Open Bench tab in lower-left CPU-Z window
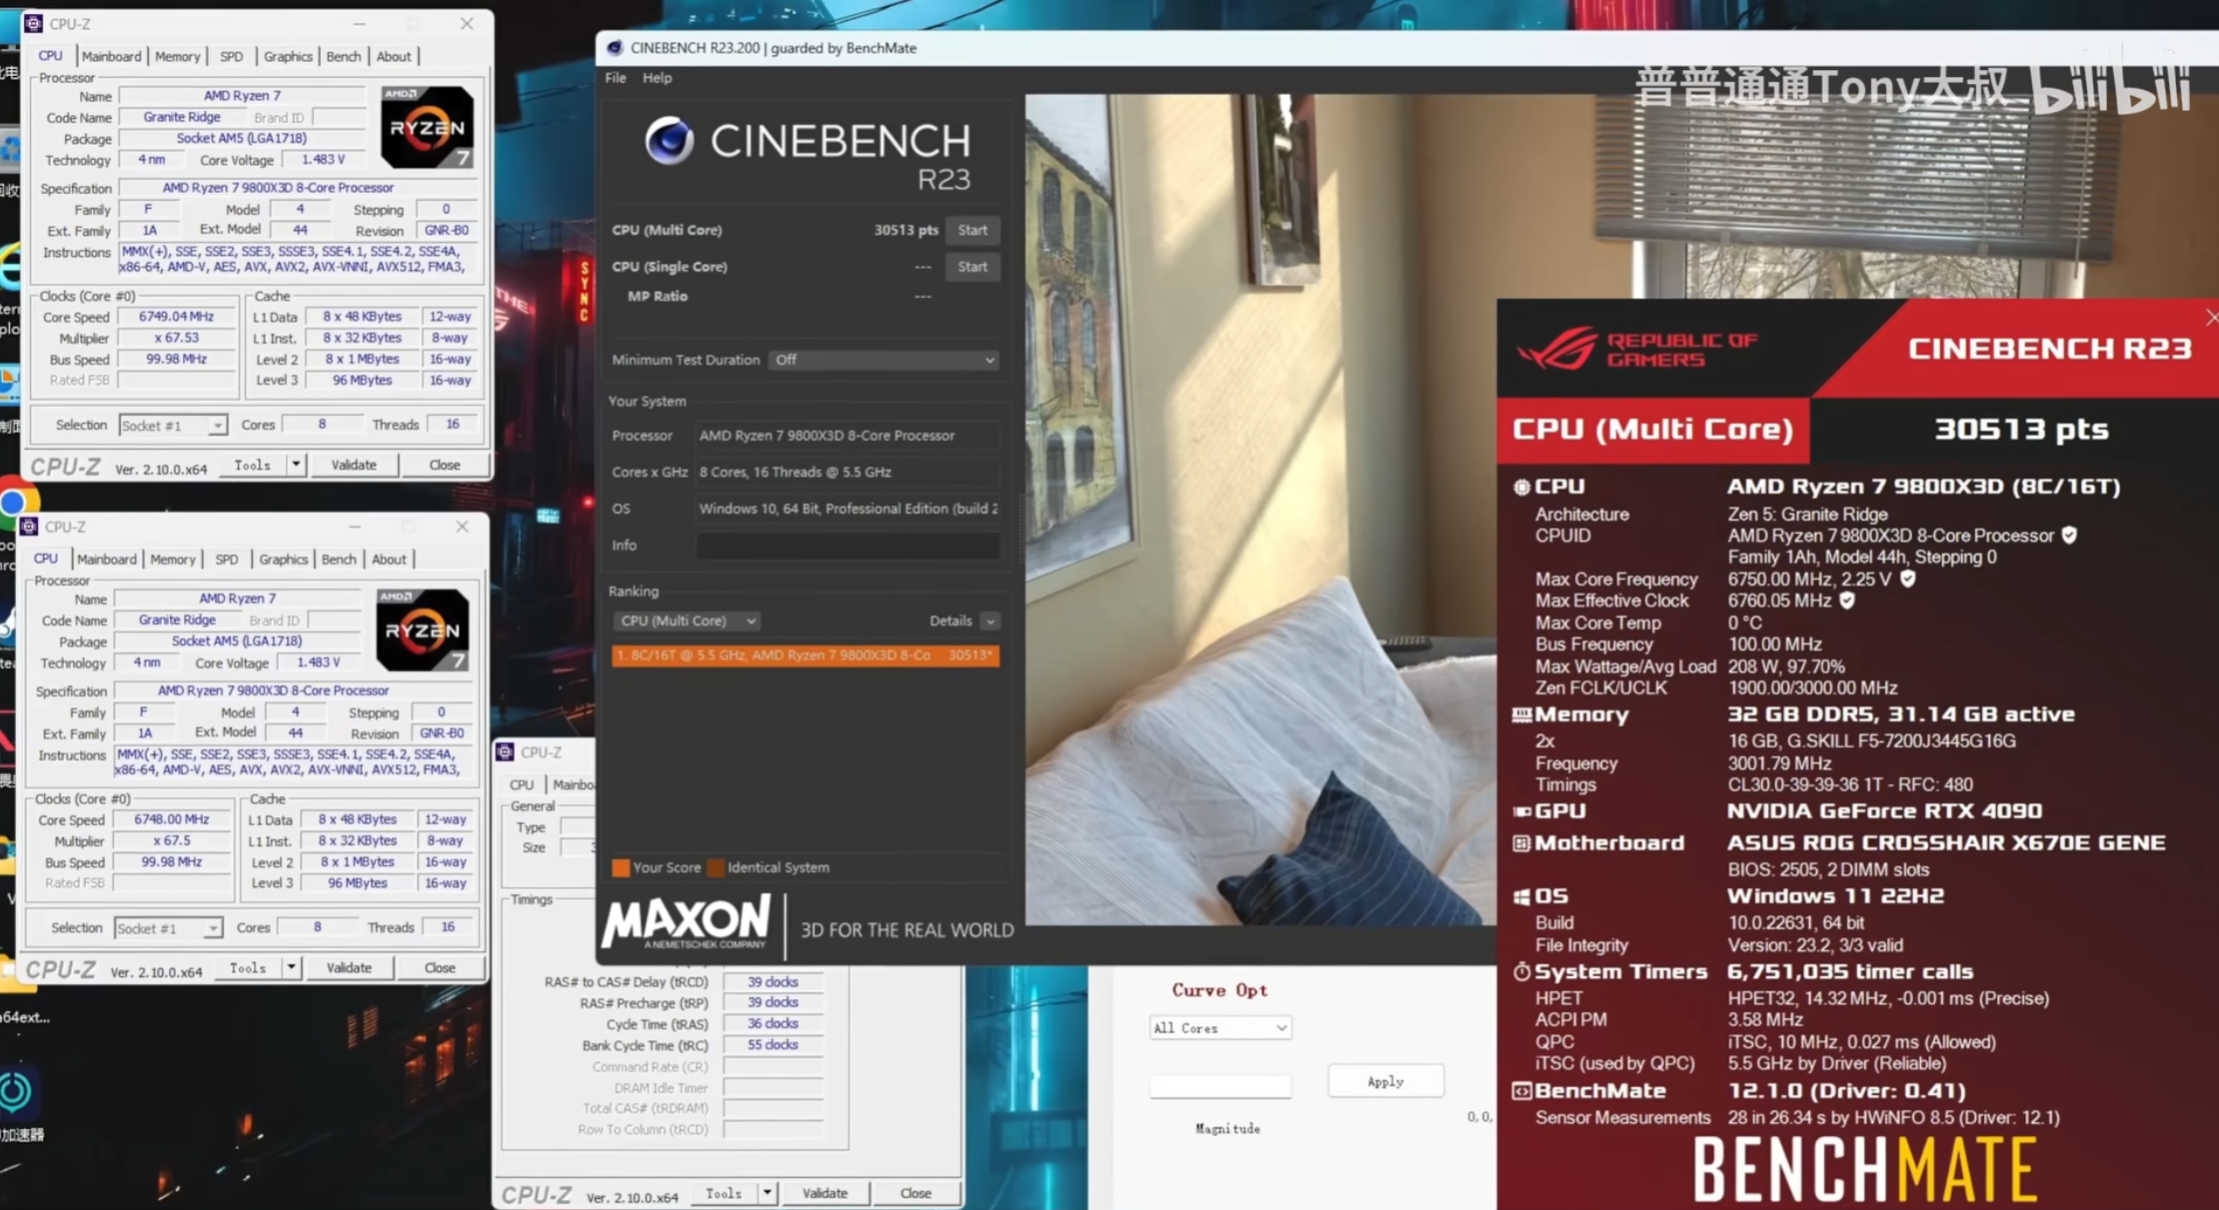This screenshot has height=1210, width=2219. pos(338,560)
